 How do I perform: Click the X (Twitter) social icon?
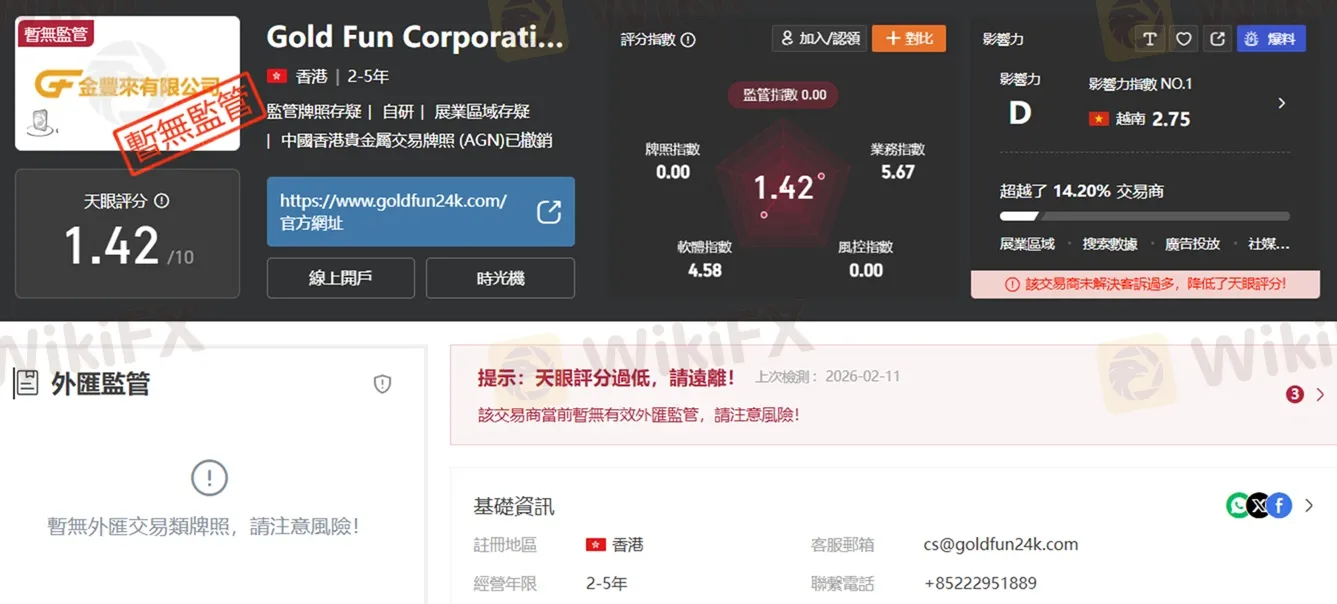pyautogui.click(x=1258, y=505)
